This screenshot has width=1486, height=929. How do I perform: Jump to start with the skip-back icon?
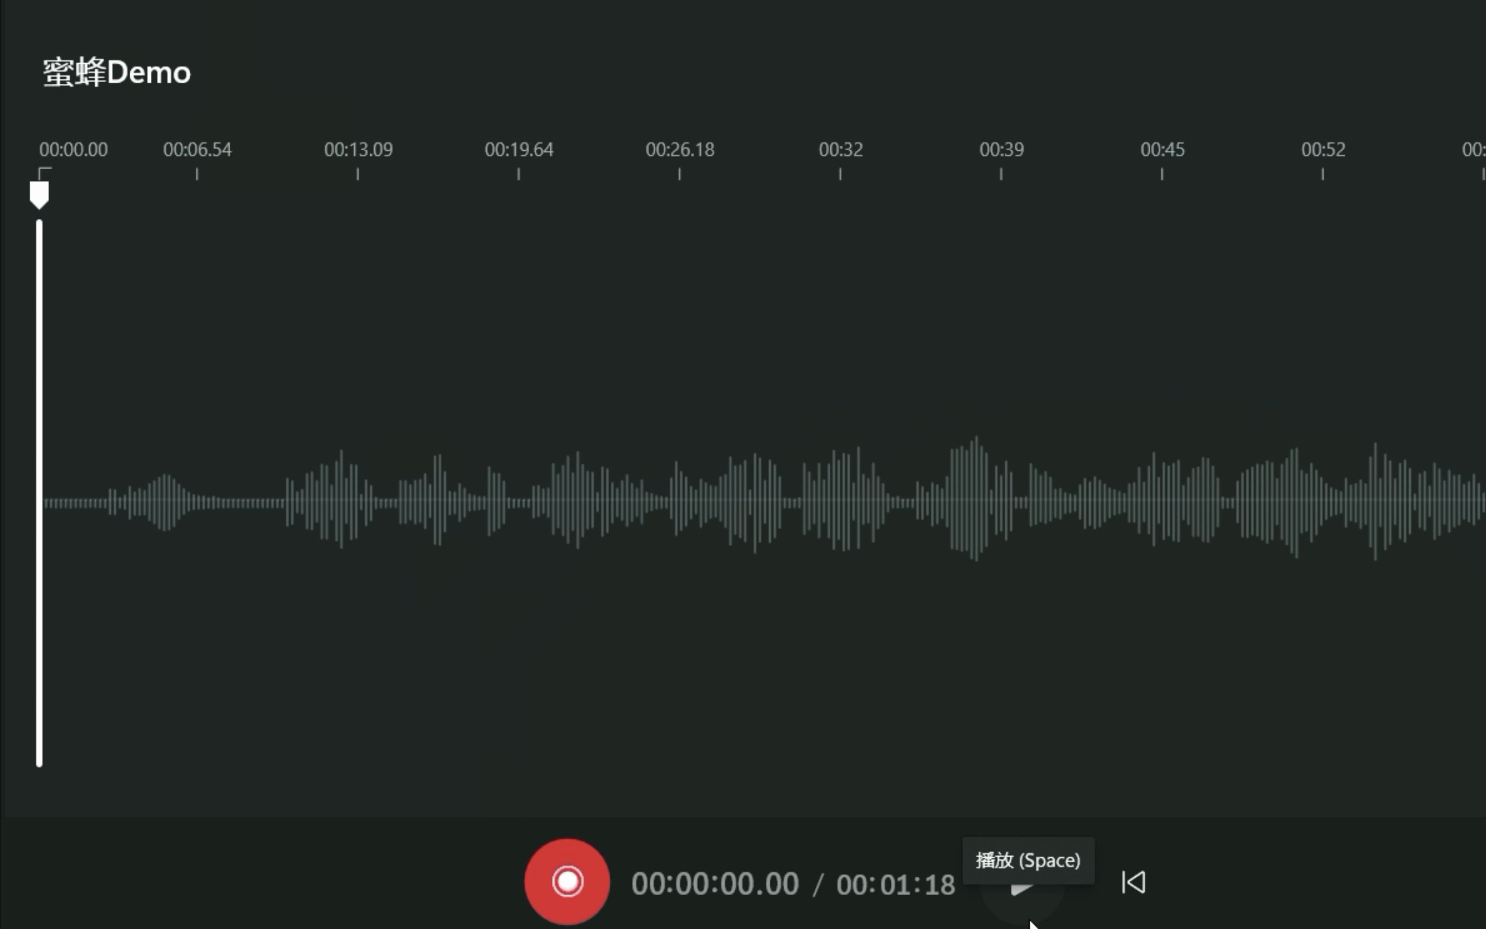point(1133,882)
